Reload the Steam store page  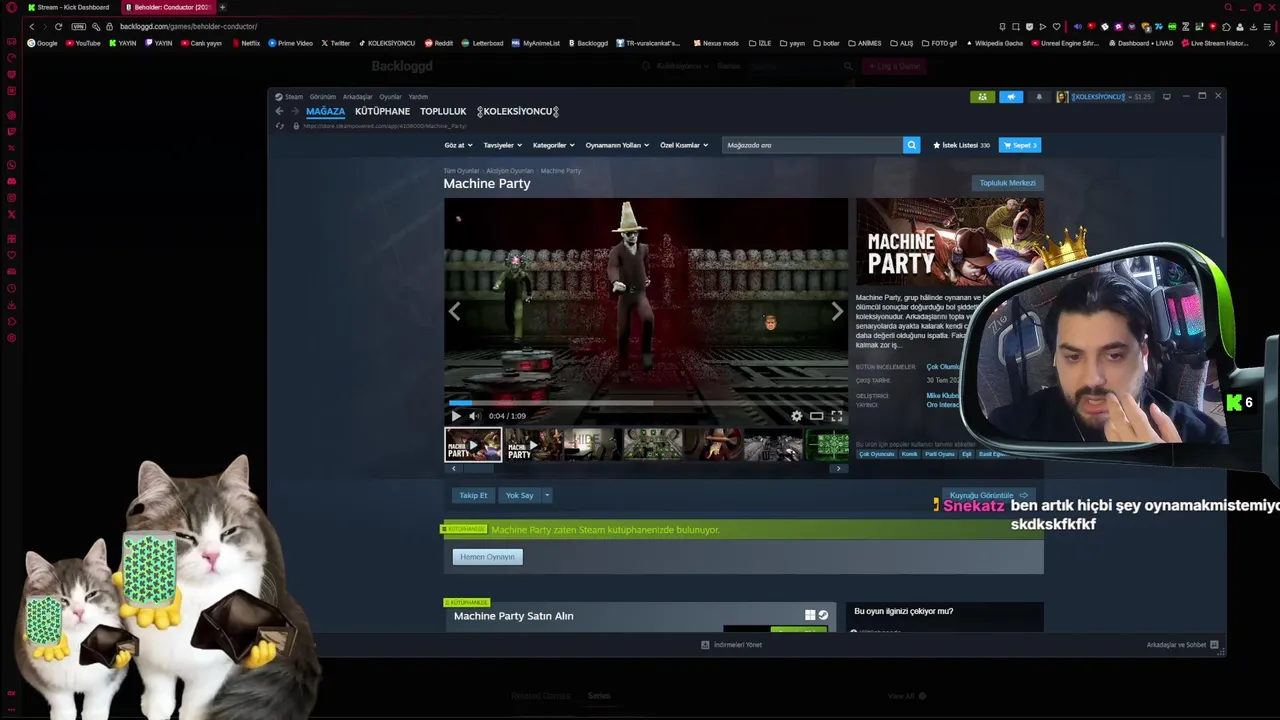[280, 126]
